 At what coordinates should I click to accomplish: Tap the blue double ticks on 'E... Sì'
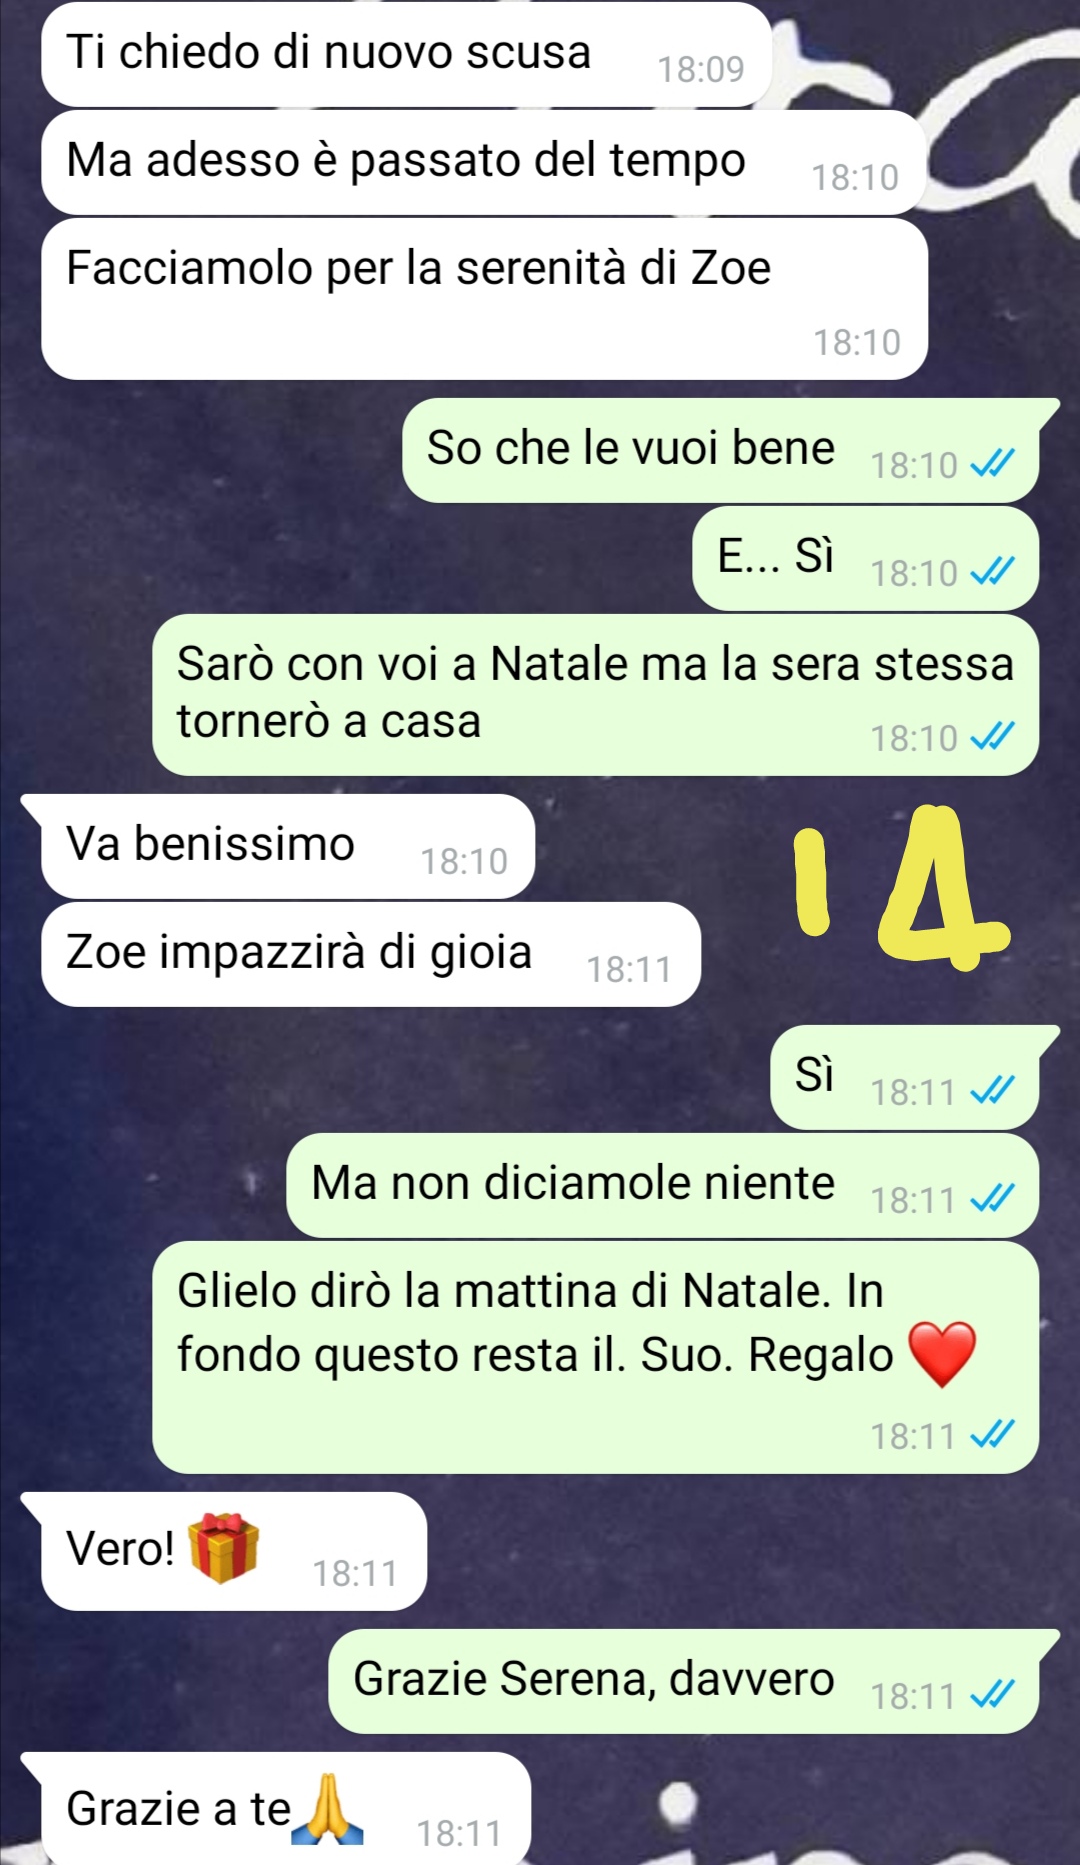(993, 571)
